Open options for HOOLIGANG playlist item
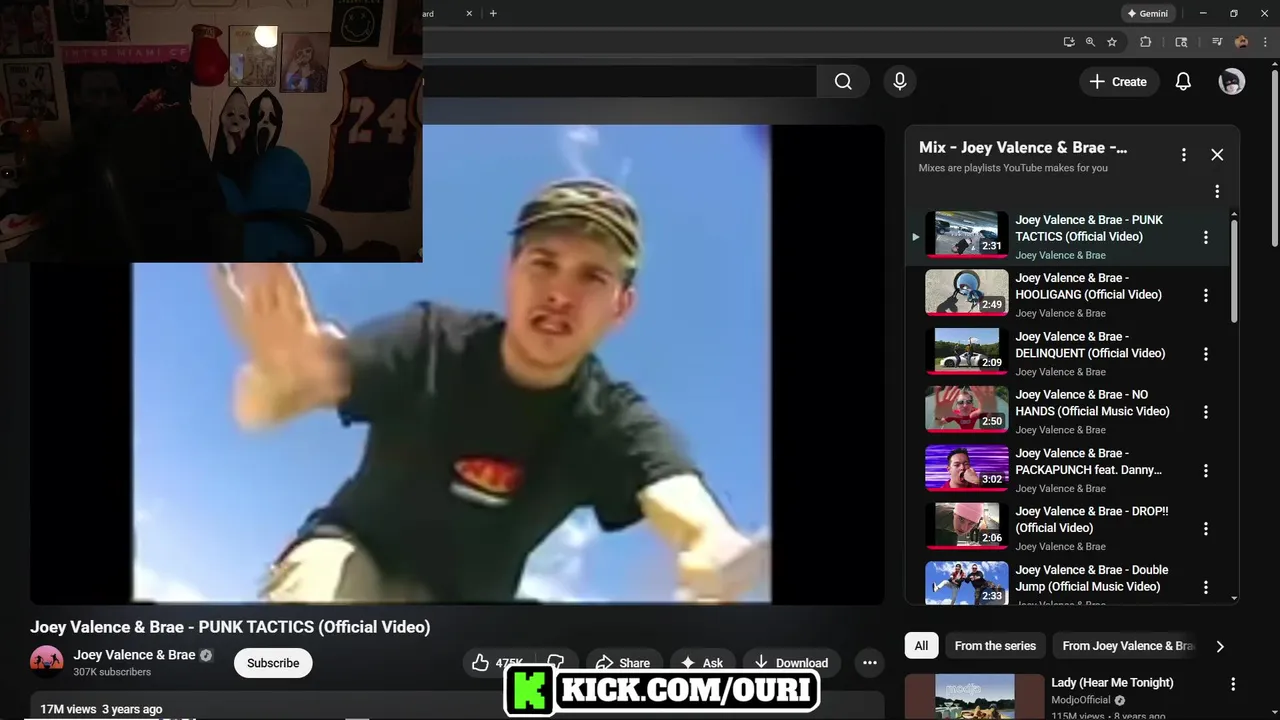1280x720 pixels. click(1206, 295)
